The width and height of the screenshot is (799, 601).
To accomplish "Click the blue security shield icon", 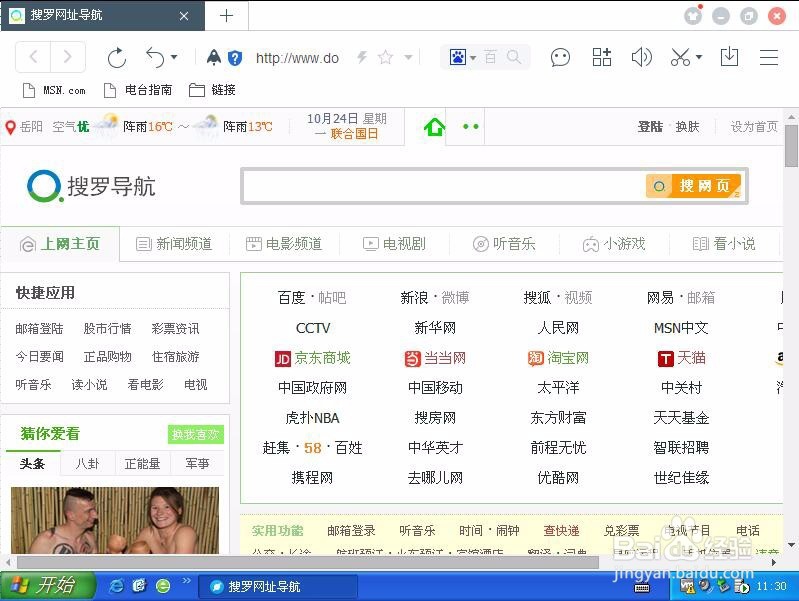I will [235, 58].
